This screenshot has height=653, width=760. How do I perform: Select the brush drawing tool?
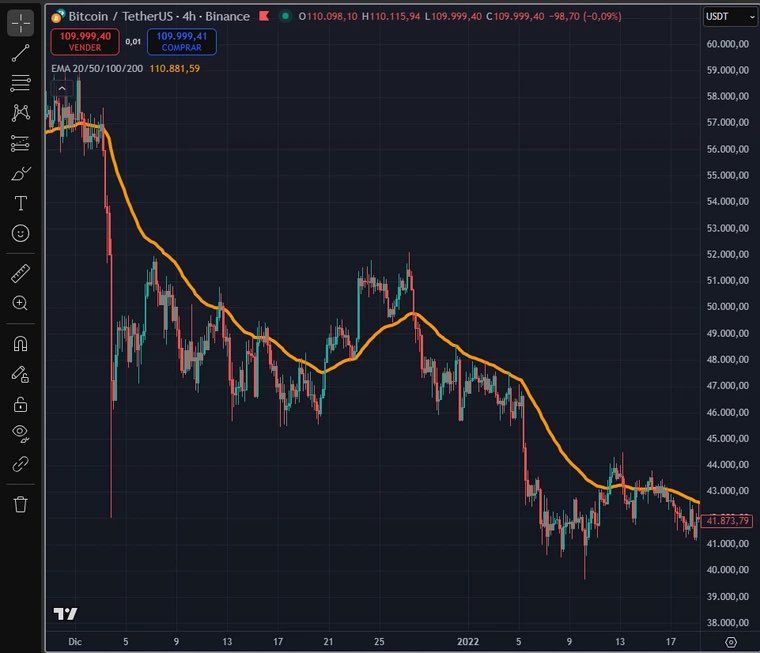tap(20, 173)
